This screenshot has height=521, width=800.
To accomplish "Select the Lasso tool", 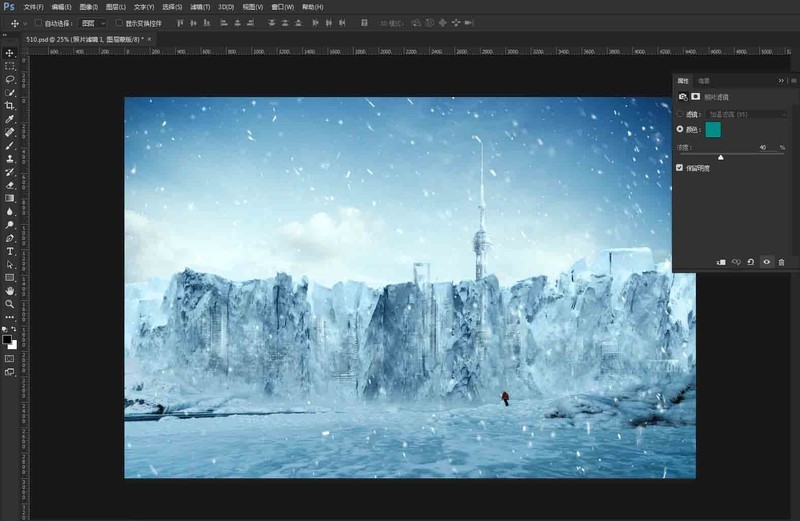I will [10, 80].
